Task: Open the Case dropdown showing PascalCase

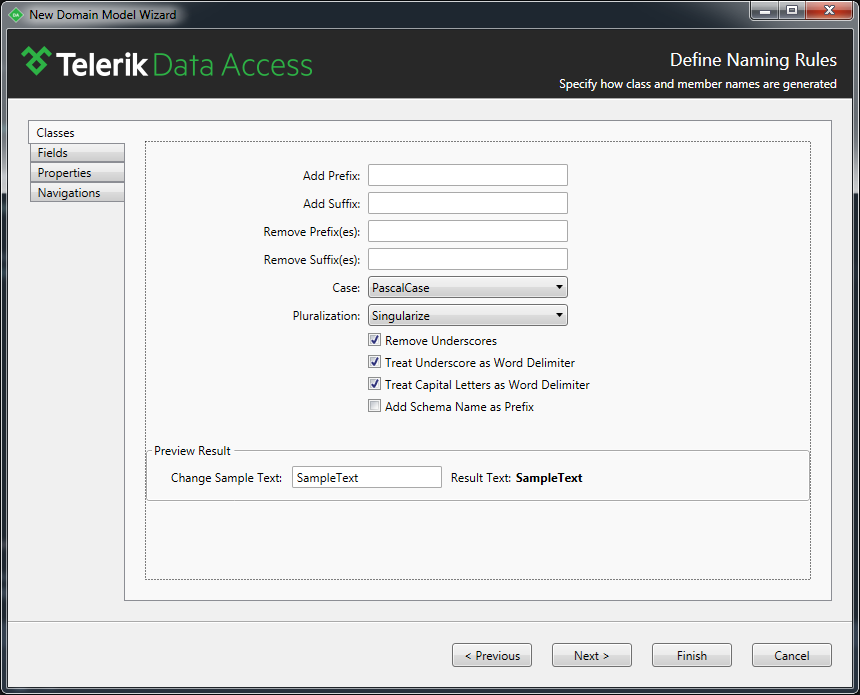Action: (468, 287)
